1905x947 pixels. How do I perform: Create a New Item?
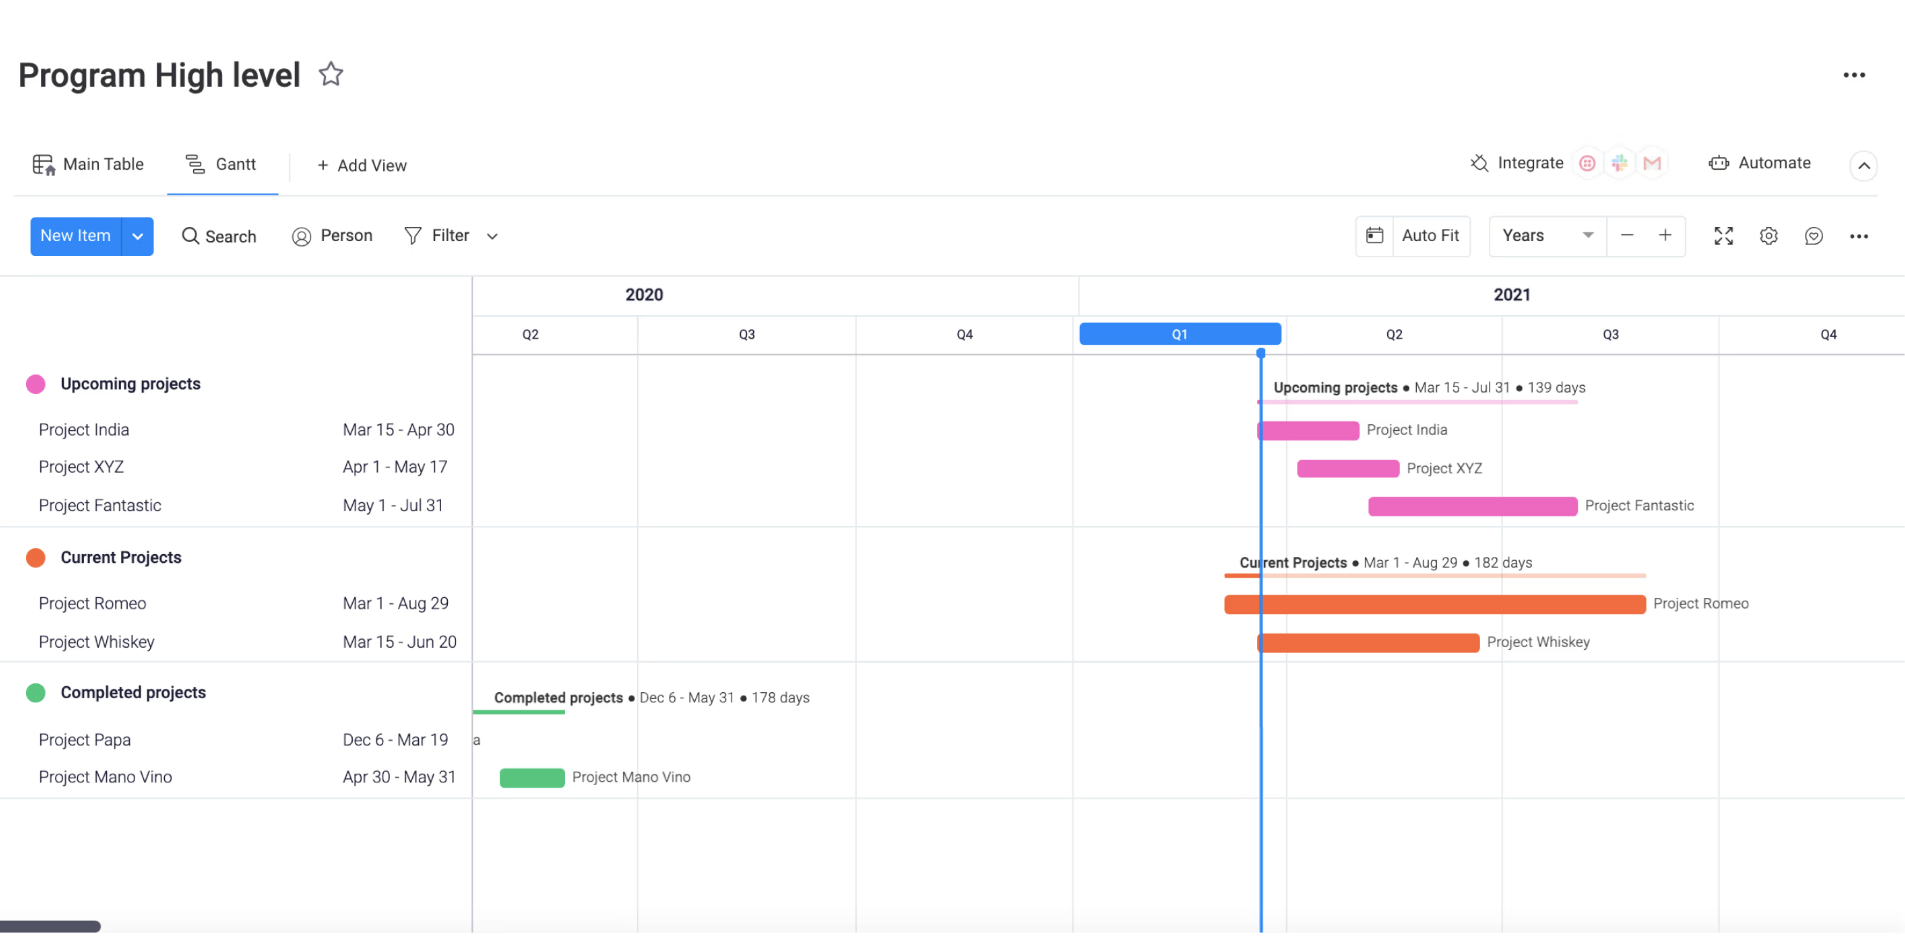click(76, 236)
